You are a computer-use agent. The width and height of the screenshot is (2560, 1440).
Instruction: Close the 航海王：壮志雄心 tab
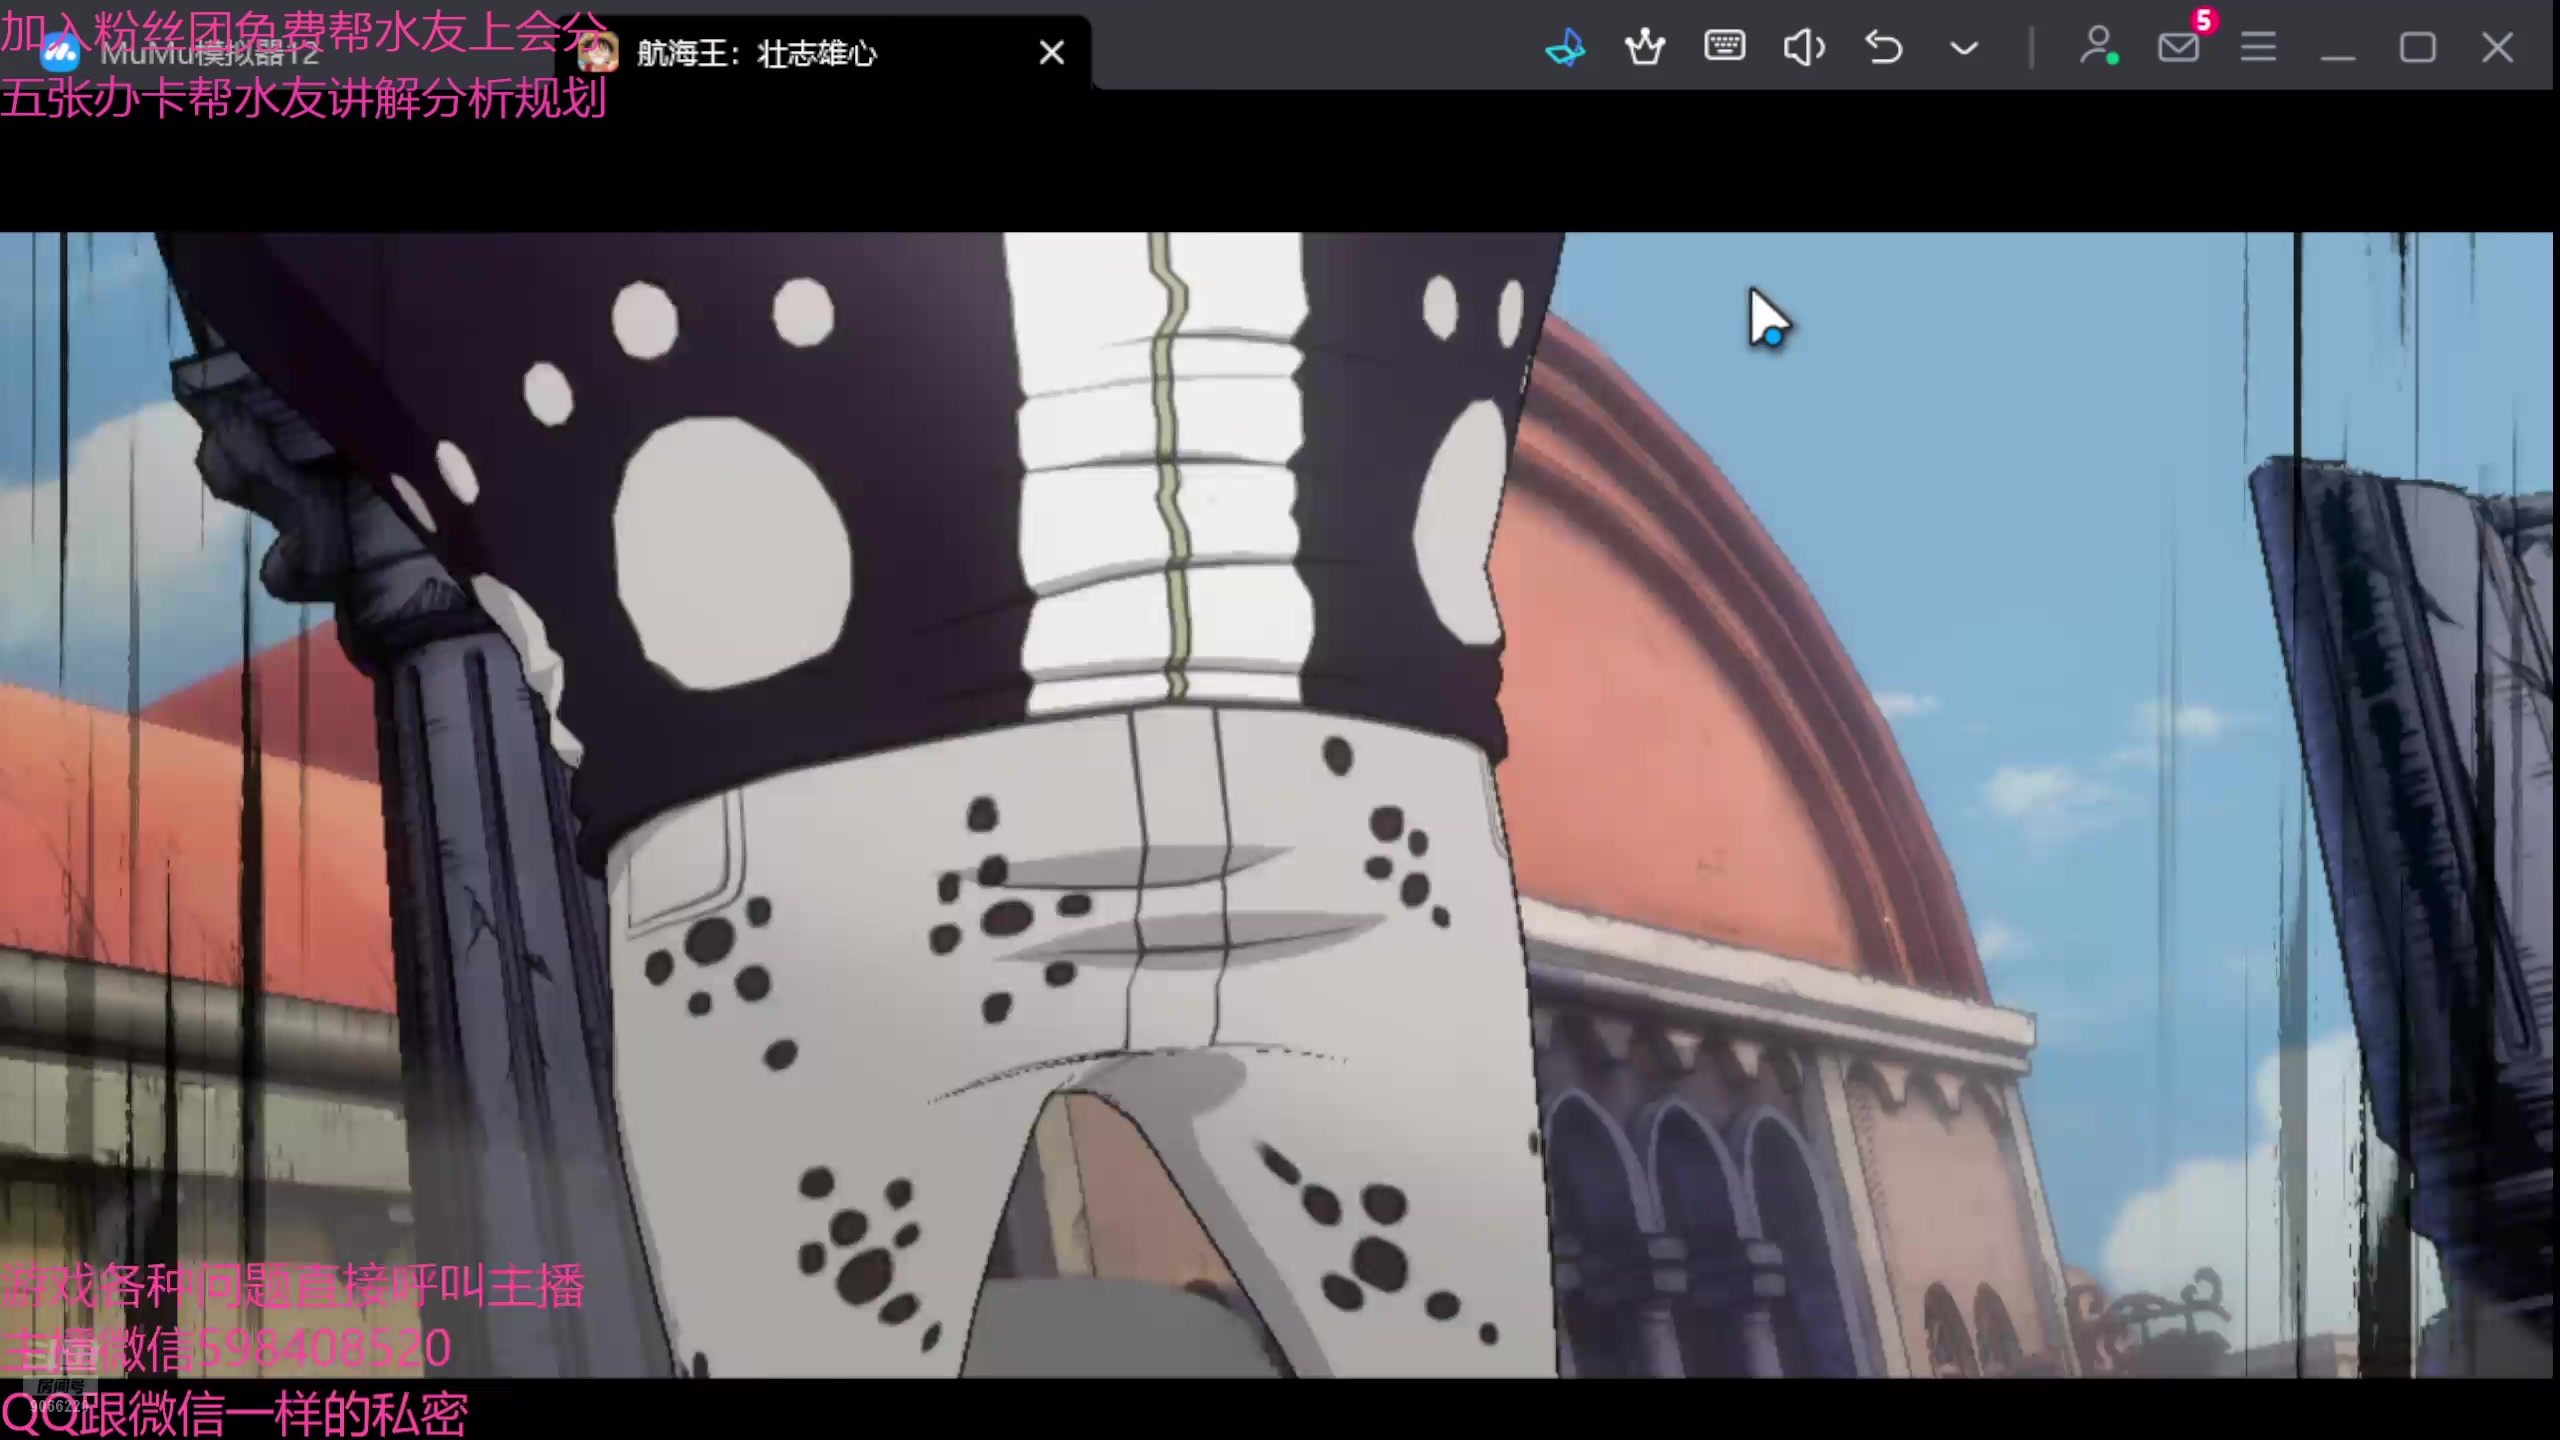[x=1051, y=52]
